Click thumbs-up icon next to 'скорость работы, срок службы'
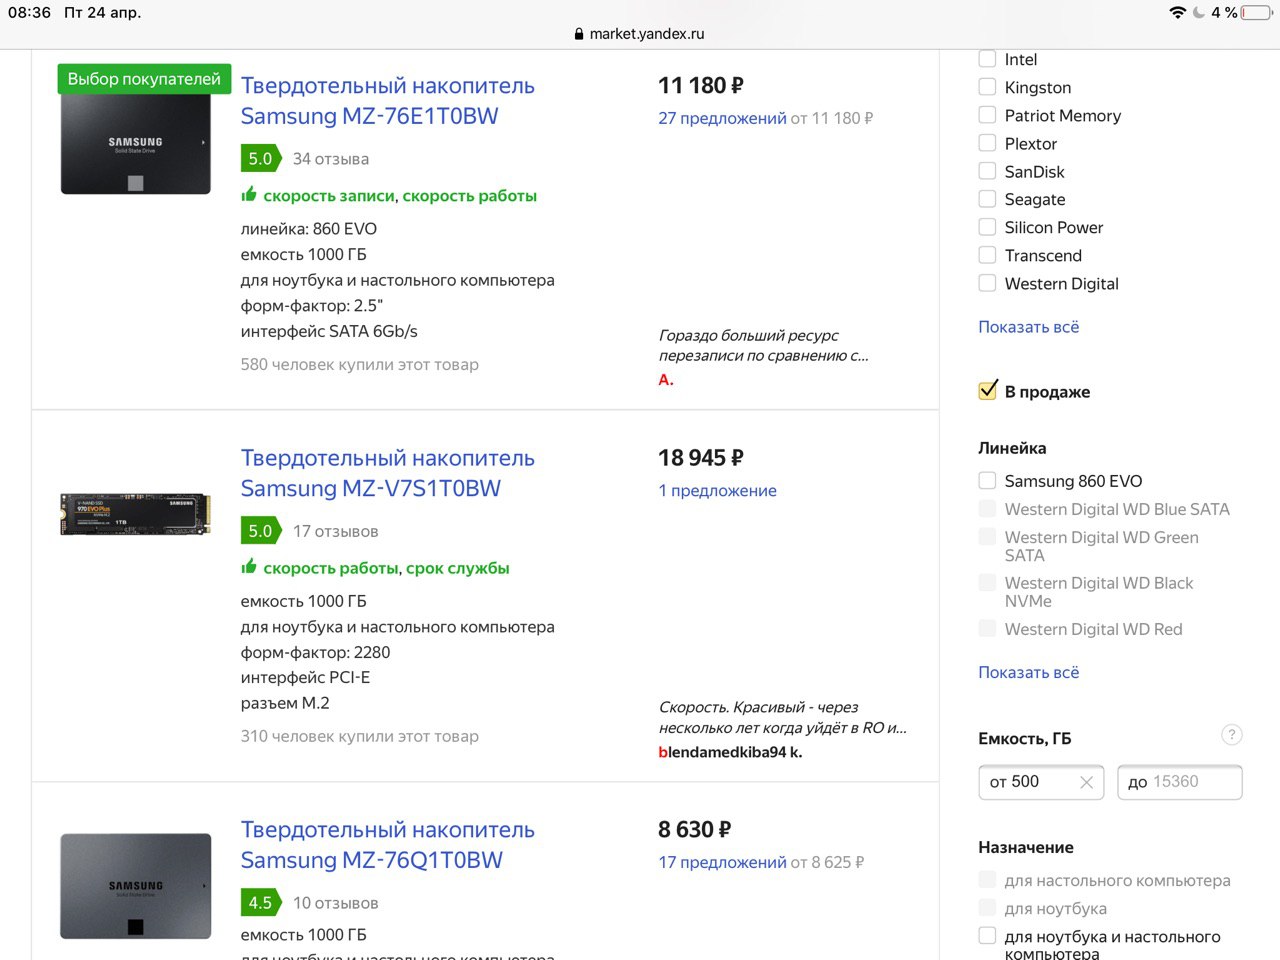This screenshot has width=1280, height=960. click(249, 566)
